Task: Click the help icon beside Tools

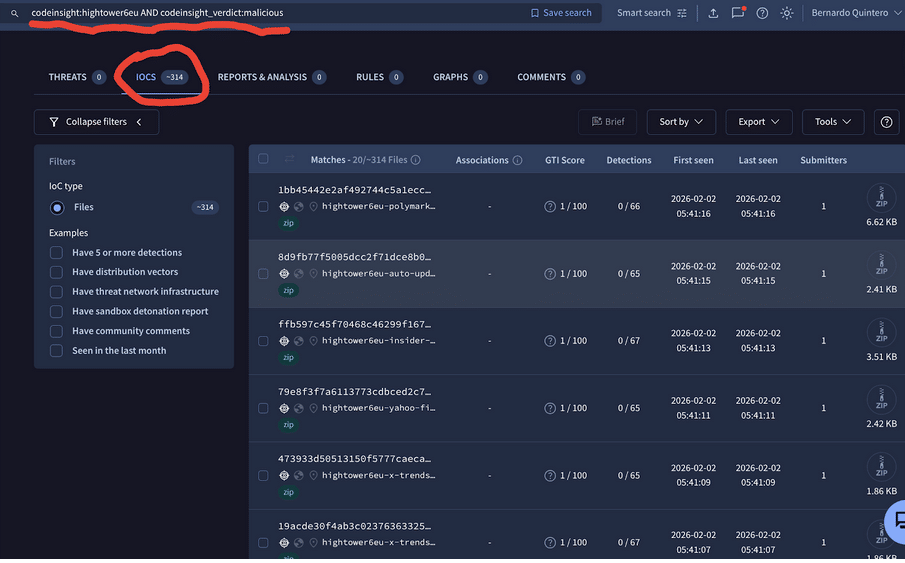Action: 885,122
